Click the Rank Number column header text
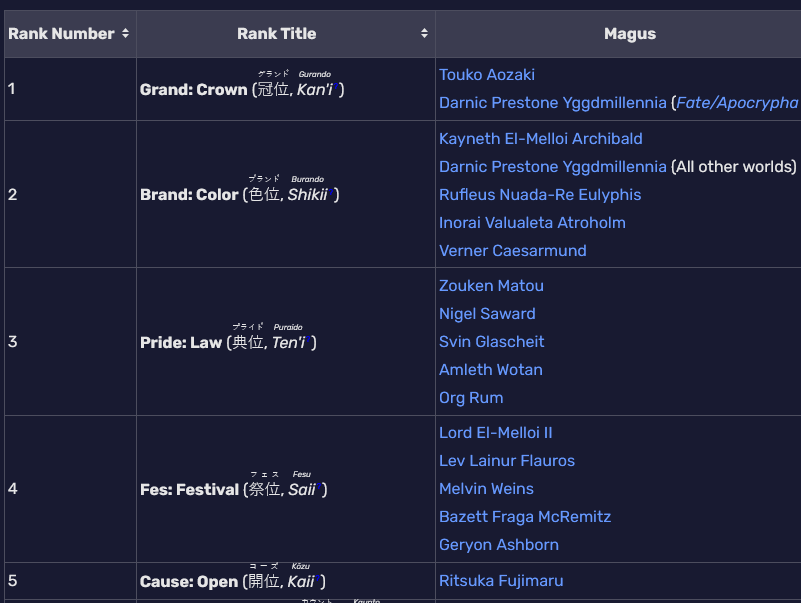This screenshot has width=801, height=603. coord(61,34)
